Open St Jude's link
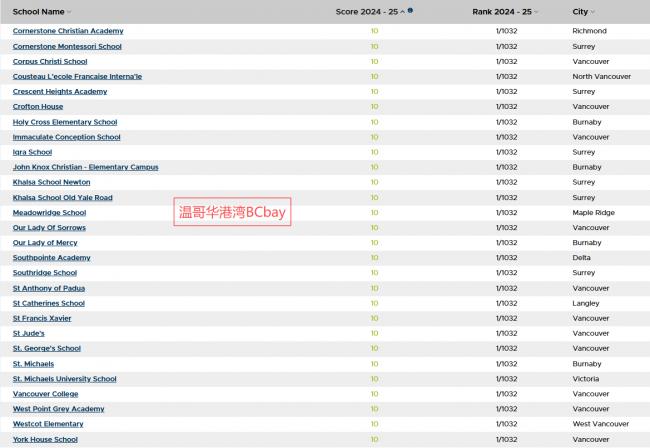This screenshot has height=448, width=650. coord(29,333)
